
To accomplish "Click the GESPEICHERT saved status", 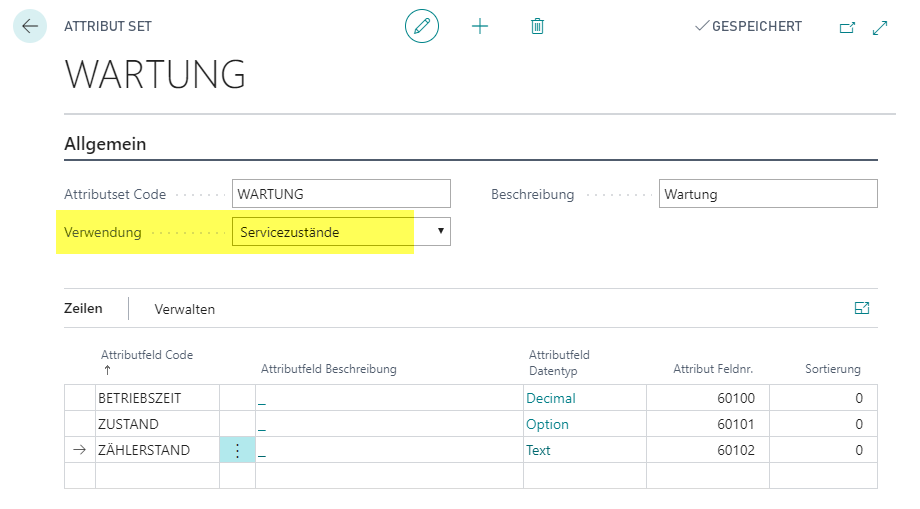I will (x=748, y=26).
